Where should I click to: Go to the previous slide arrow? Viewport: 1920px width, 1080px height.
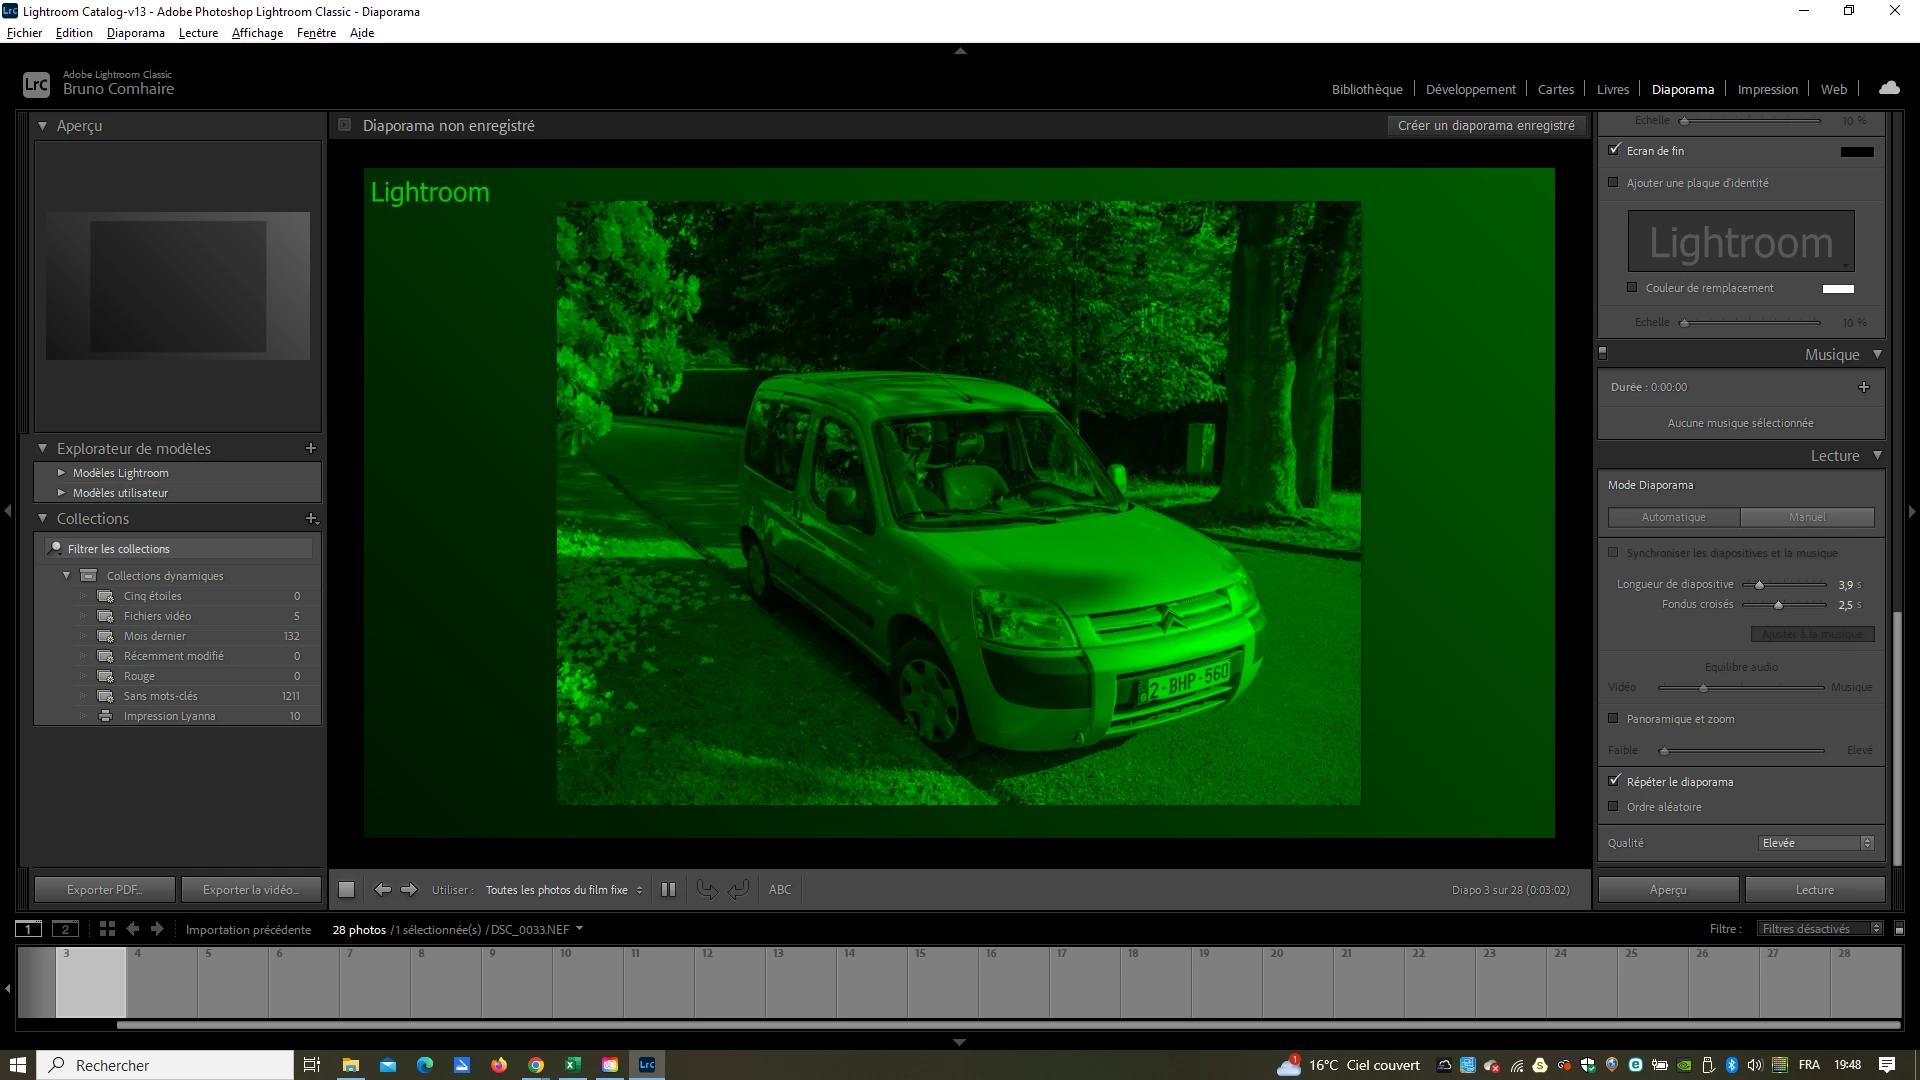(x=382, y=889)
